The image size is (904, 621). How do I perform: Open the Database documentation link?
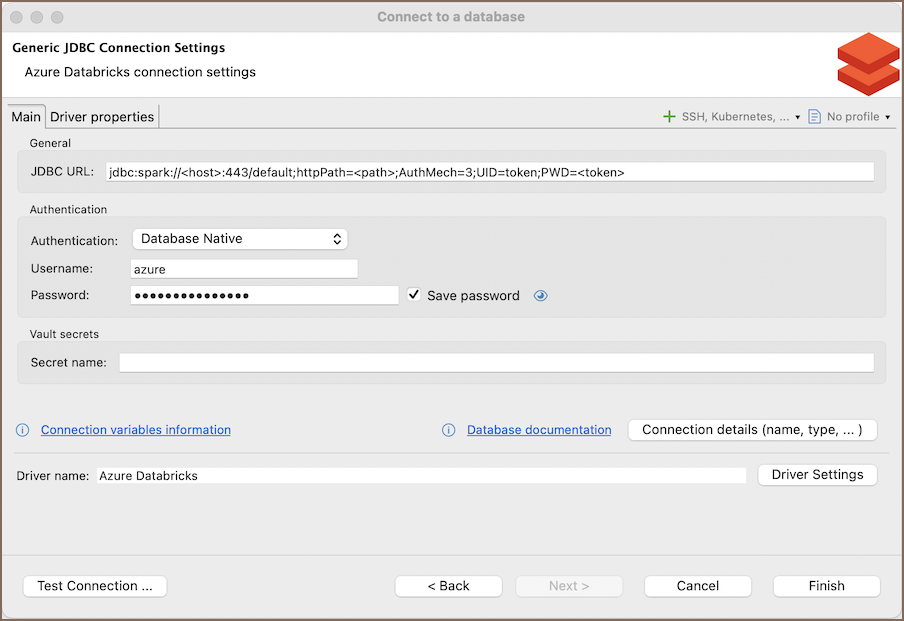pyautogui.click(x=539, y=430)
